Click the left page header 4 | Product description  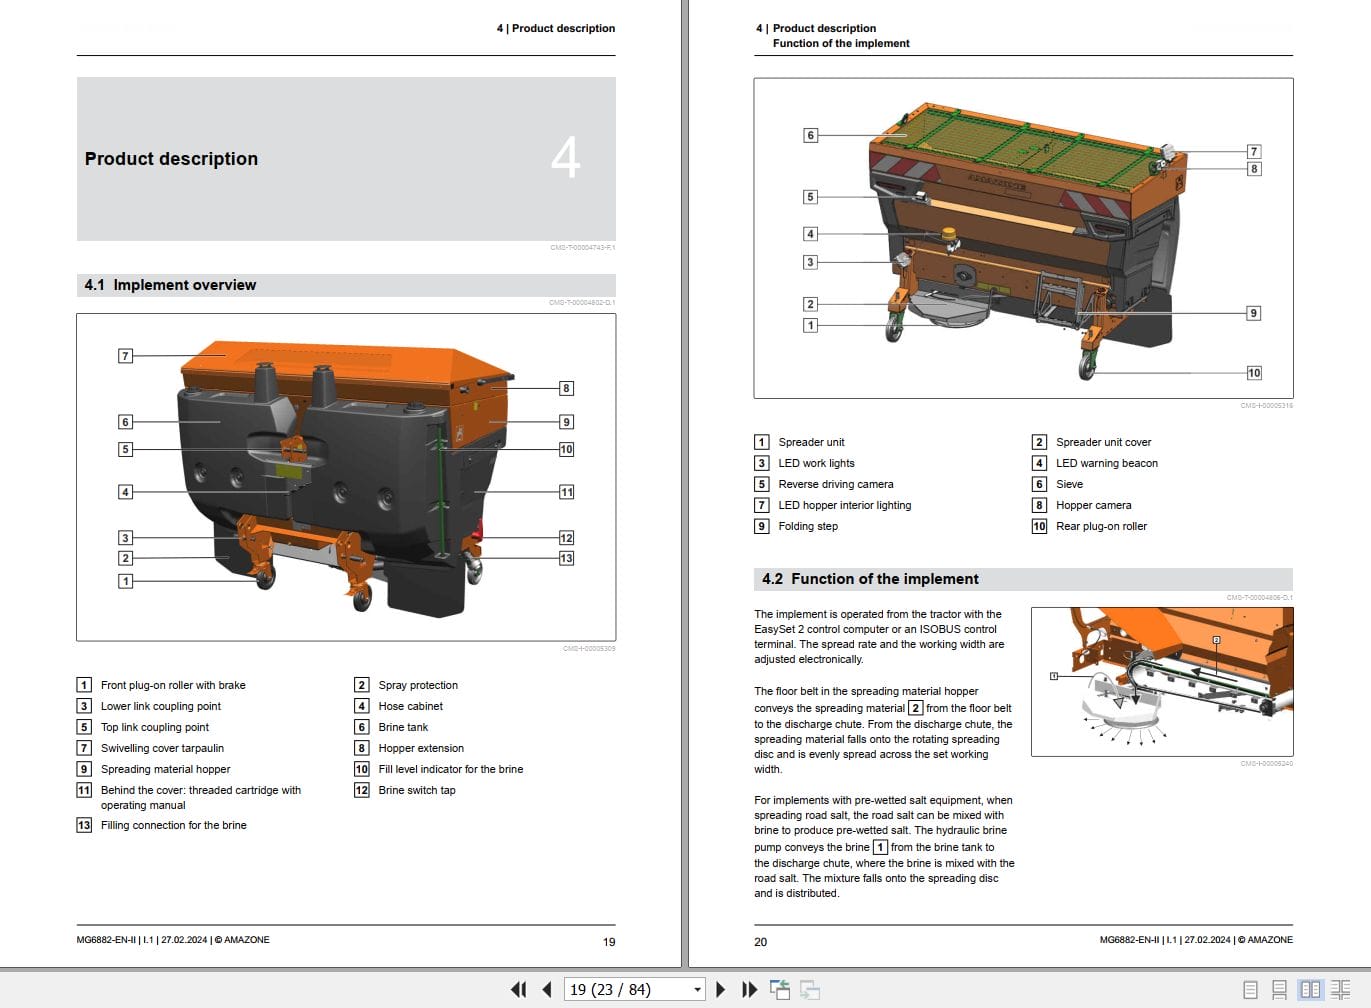click(556, 28)
